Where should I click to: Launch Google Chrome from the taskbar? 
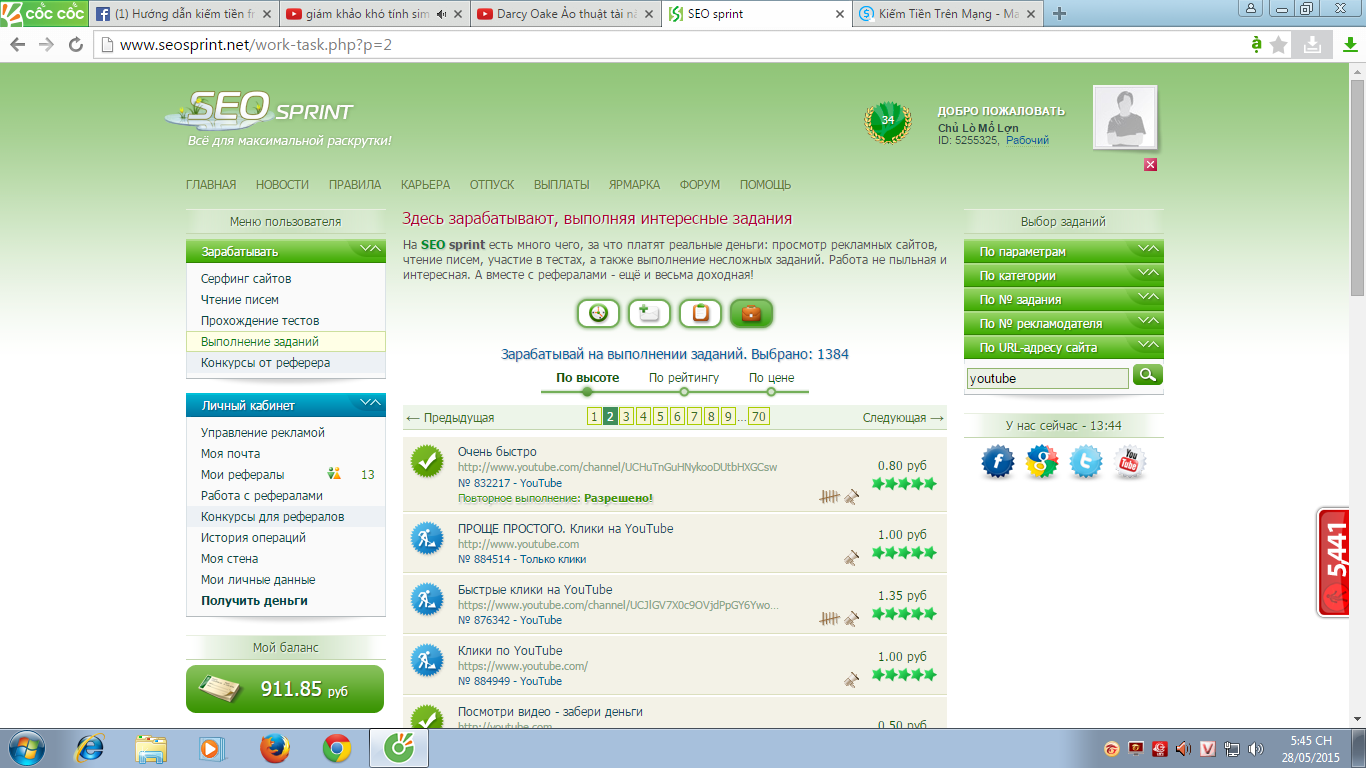tap(336, 748)
